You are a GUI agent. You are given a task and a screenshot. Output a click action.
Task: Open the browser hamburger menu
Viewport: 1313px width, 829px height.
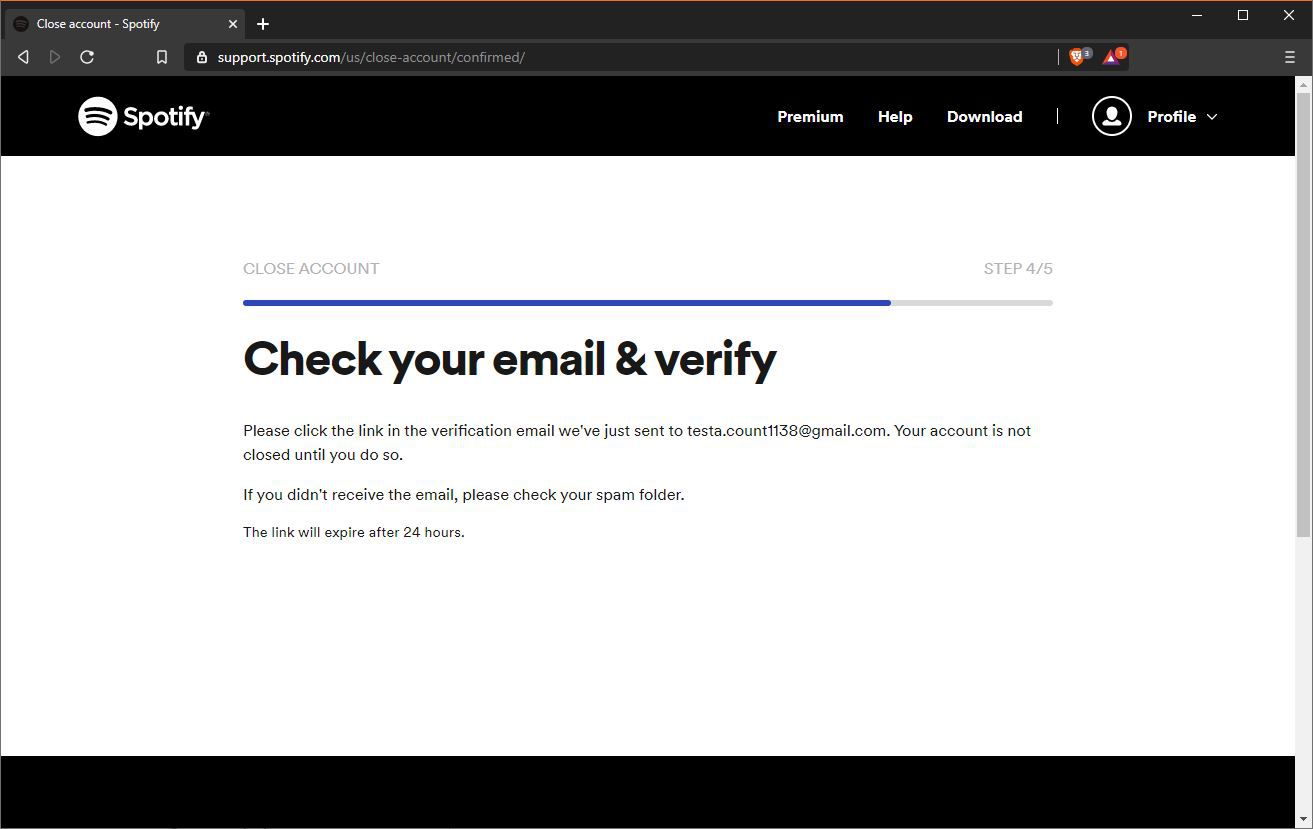[1290, 57]
